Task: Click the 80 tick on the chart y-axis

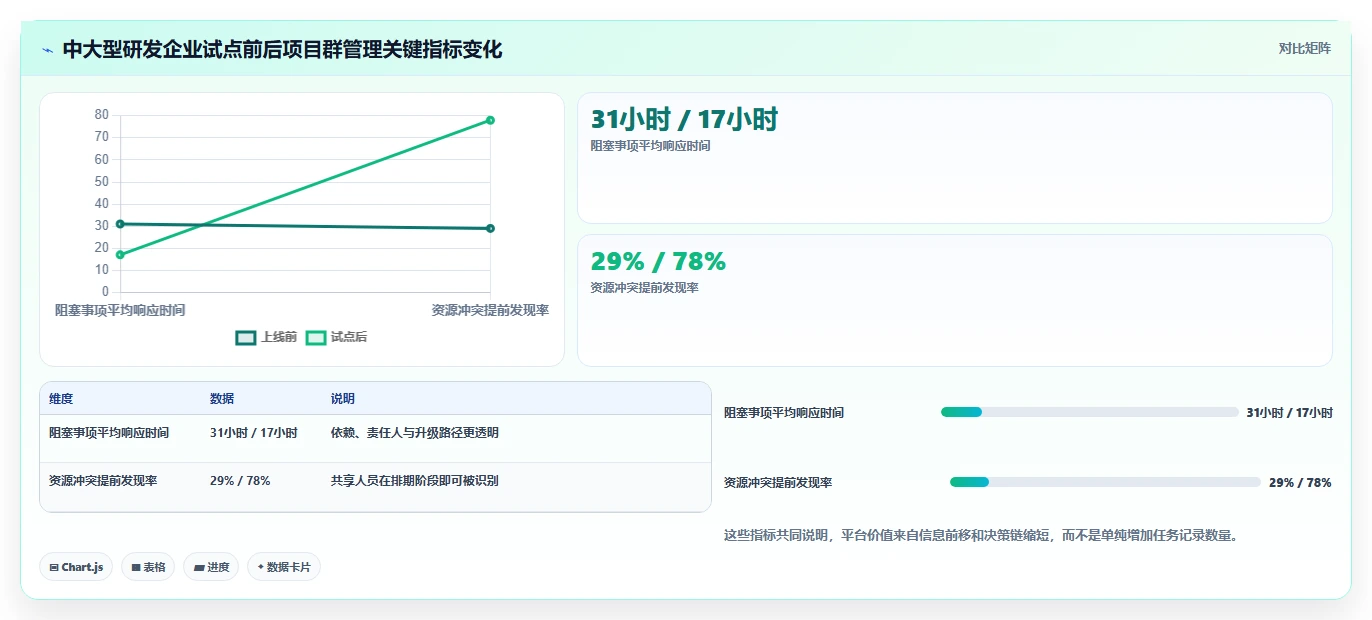Action: click(102, 114)
